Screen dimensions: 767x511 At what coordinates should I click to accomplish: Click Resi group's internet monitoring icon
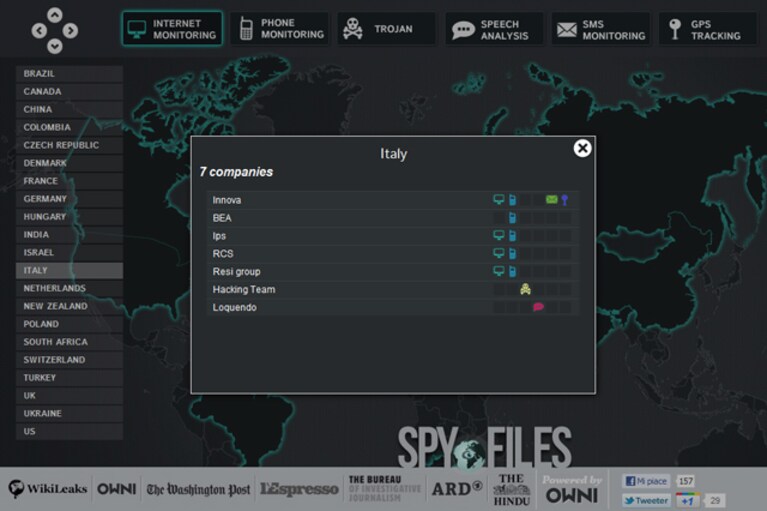(498, 271)
